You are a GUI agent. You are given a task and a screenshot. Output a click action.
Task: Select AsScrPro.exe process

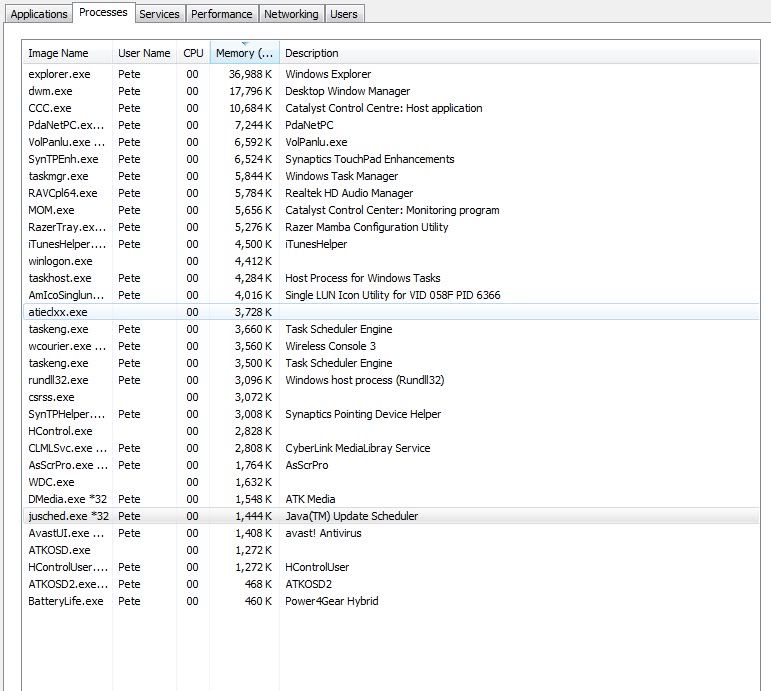(x=391, y=465)
